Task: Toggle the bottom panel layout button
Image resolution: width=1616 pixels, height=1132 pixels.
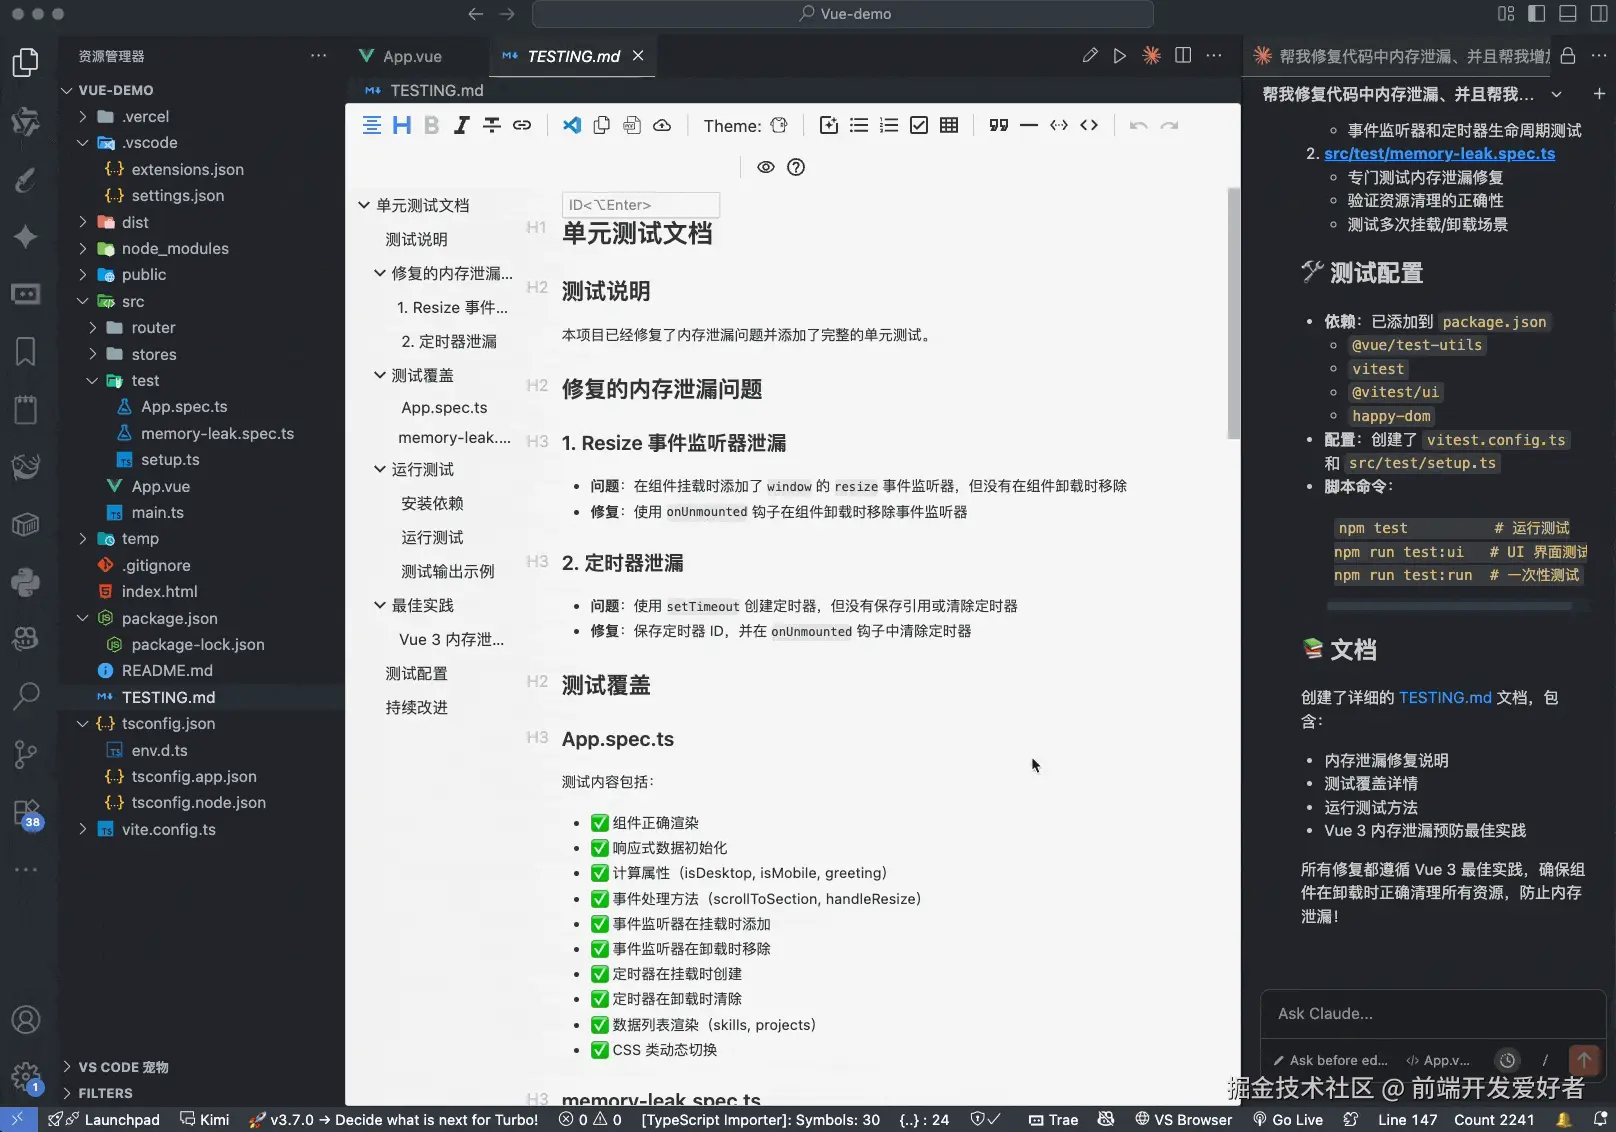Action: click(x=1568, y=14)
